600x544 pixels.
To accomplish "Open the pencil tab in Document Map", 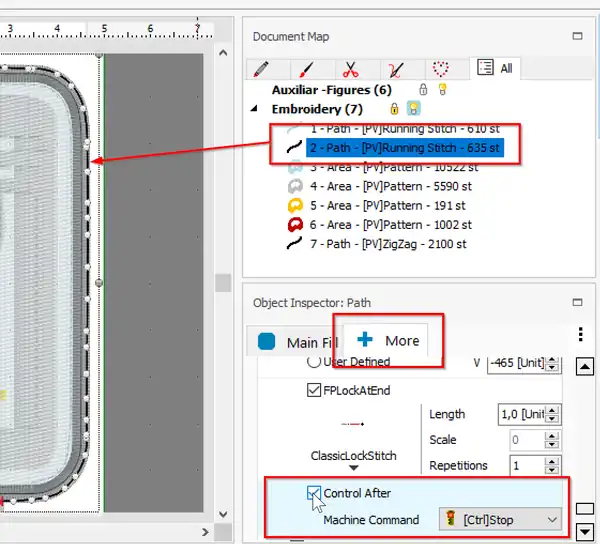I will click(x=262, y=69).
